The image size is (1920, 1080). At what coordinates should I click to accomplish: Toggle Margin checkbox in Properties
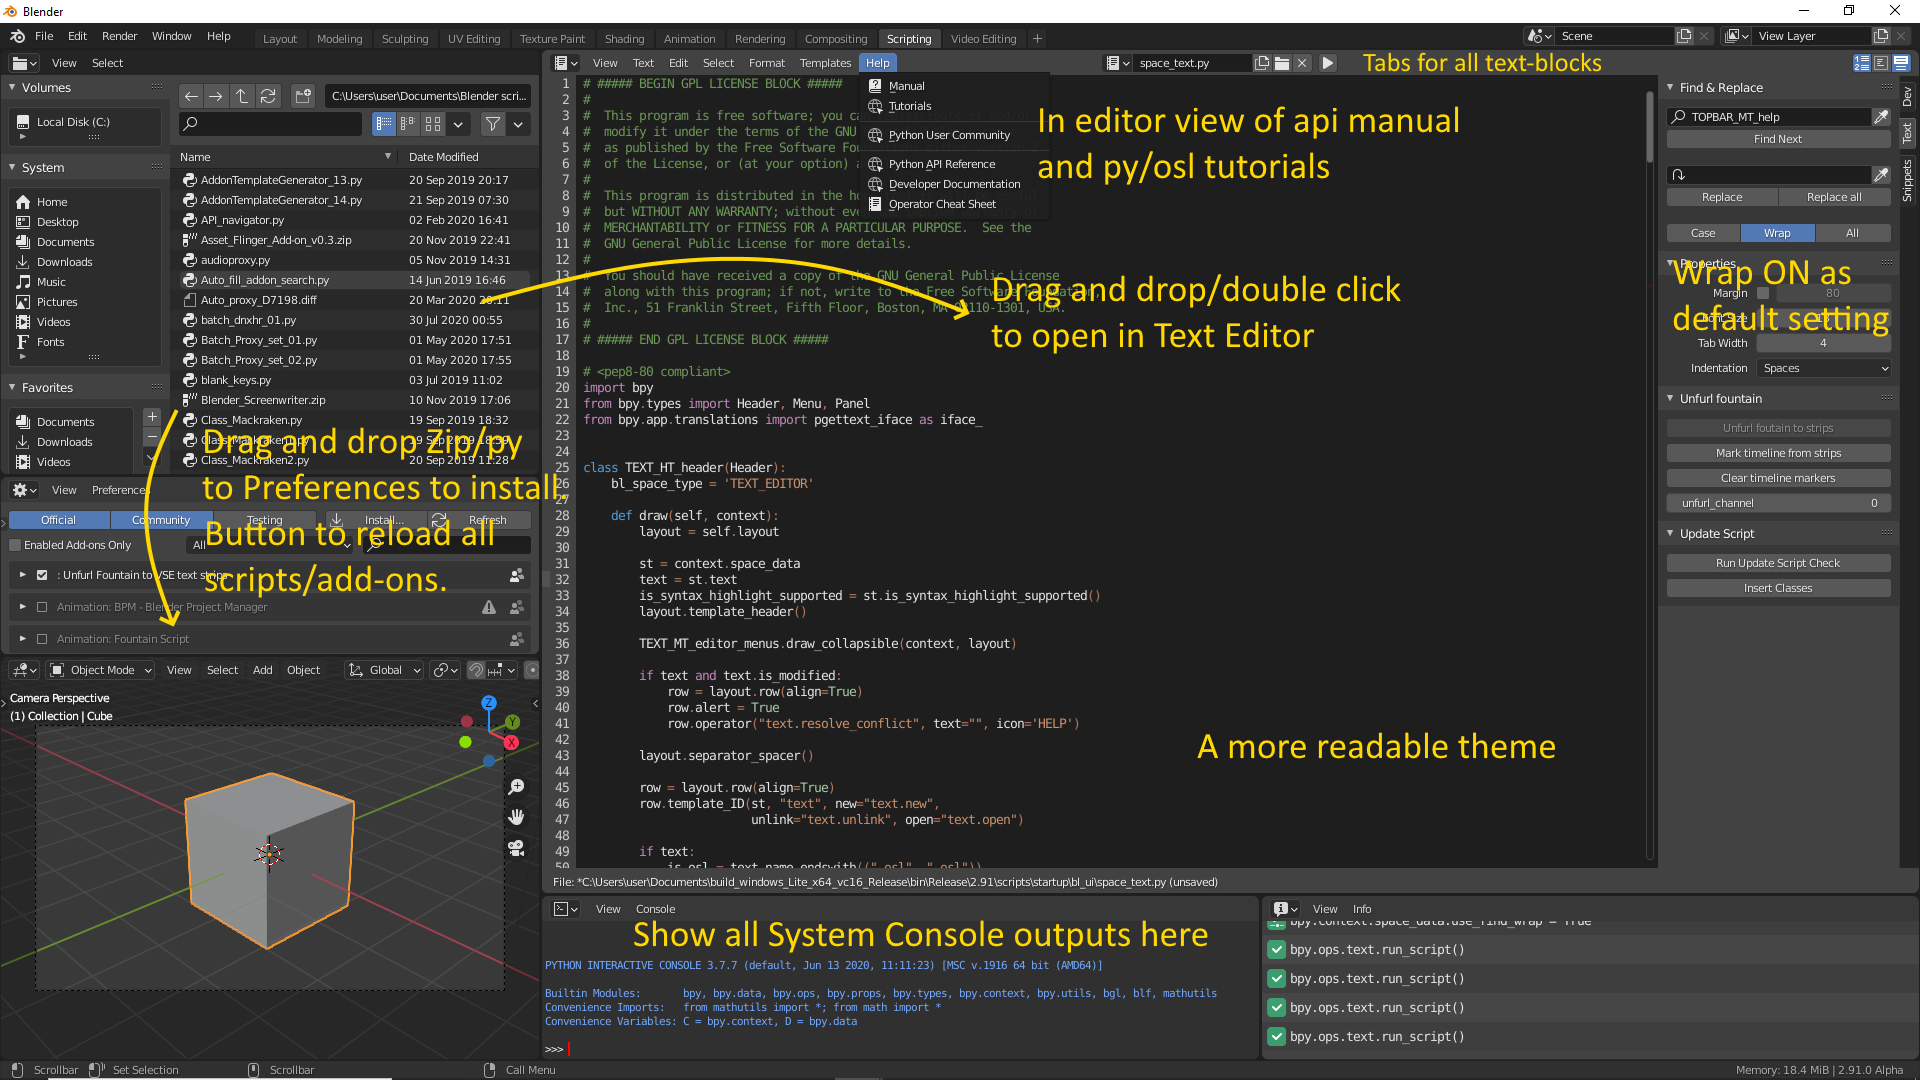pos(1763,293)
